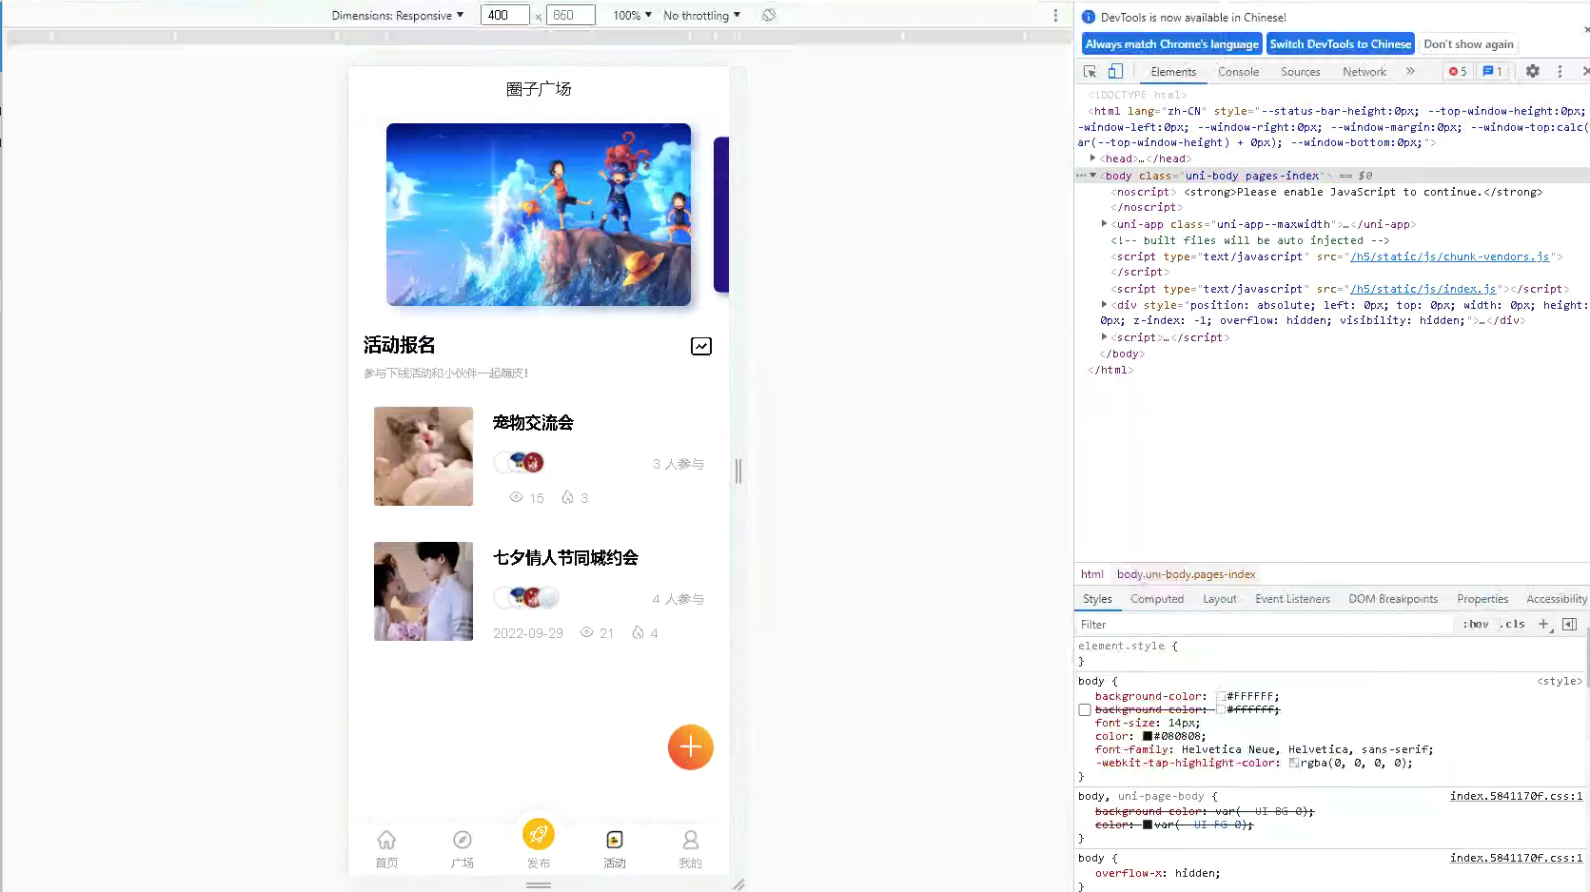Toggle the device toolbar icon
Viewport: 1590px width, 892px height.
[1115, 72]
